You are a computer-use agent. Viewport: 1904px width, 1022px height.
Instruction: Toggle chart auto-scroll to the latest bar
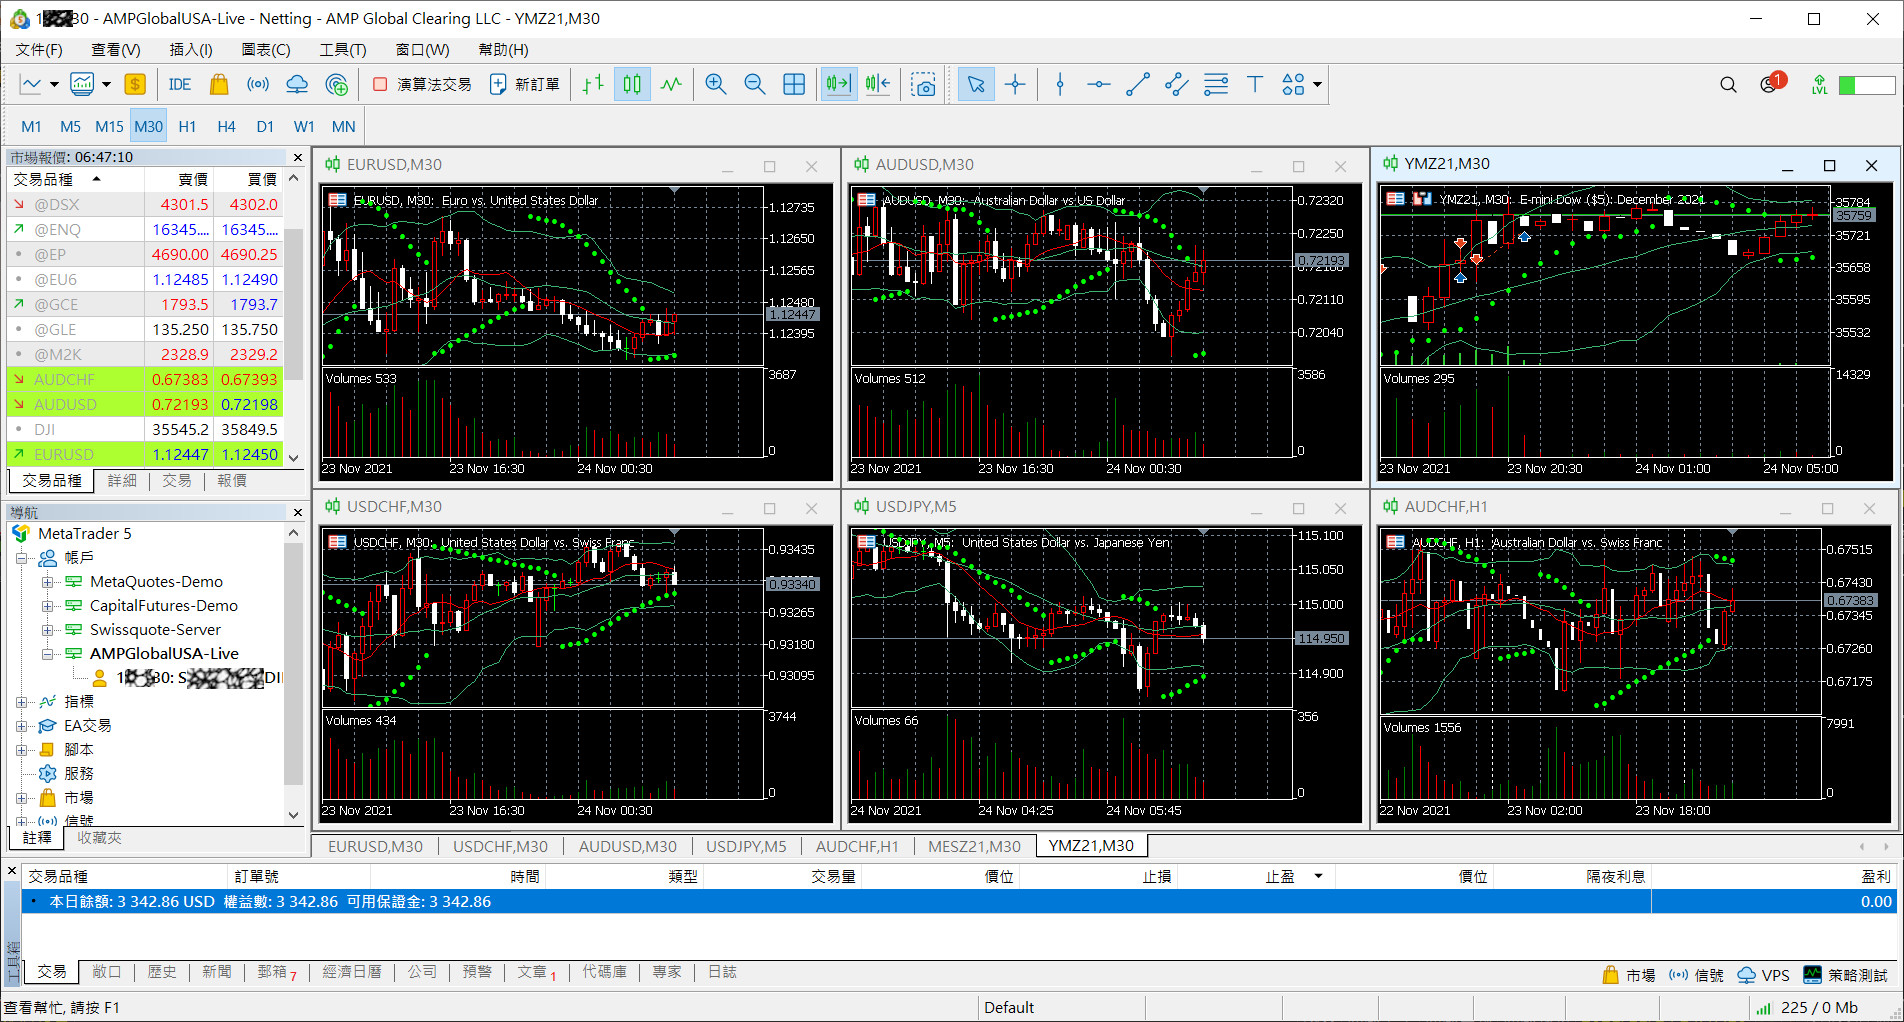click(x=839, y=85)
